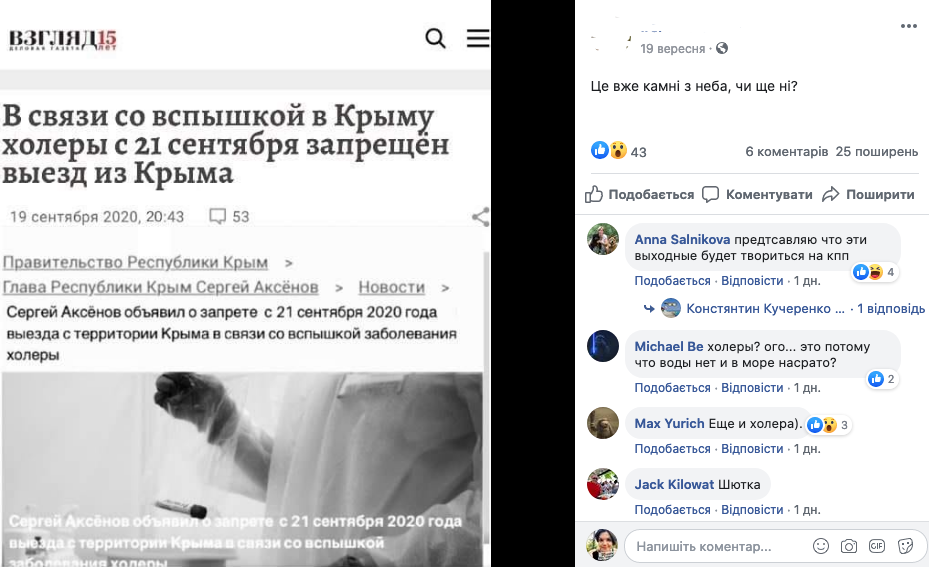Open the hamburger menu on Взгляд header
929x567 pixels.
coord(478,38)
